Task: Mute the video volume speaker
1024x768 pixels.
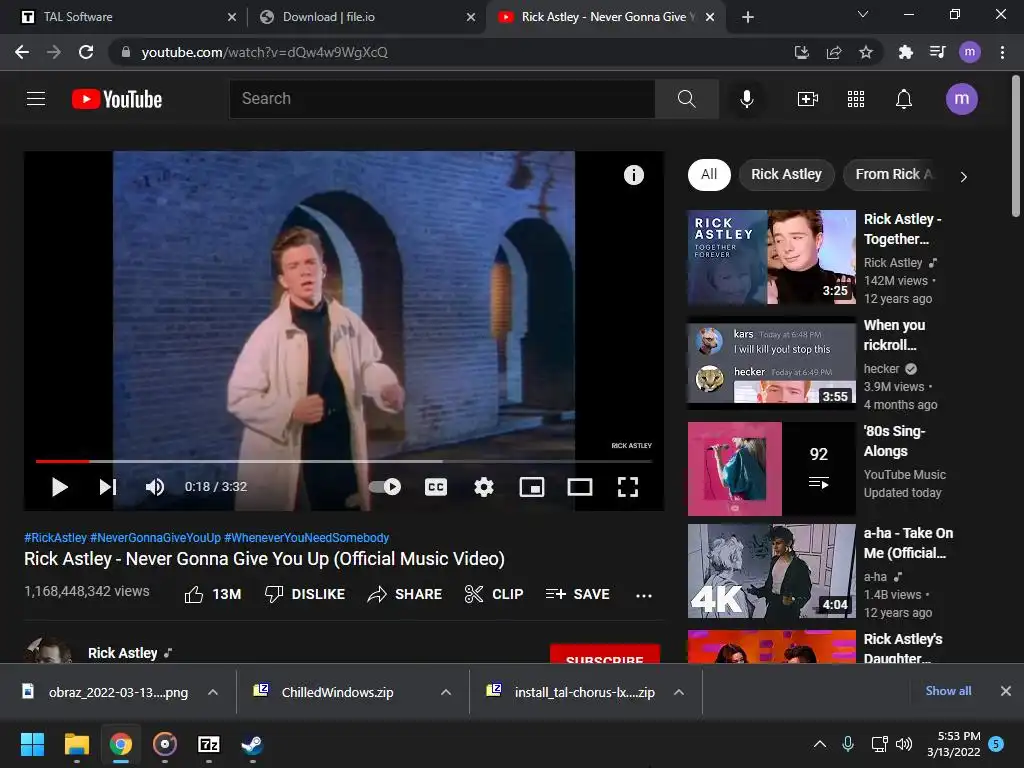Action: pyautogui.click(x=155, y=487)
